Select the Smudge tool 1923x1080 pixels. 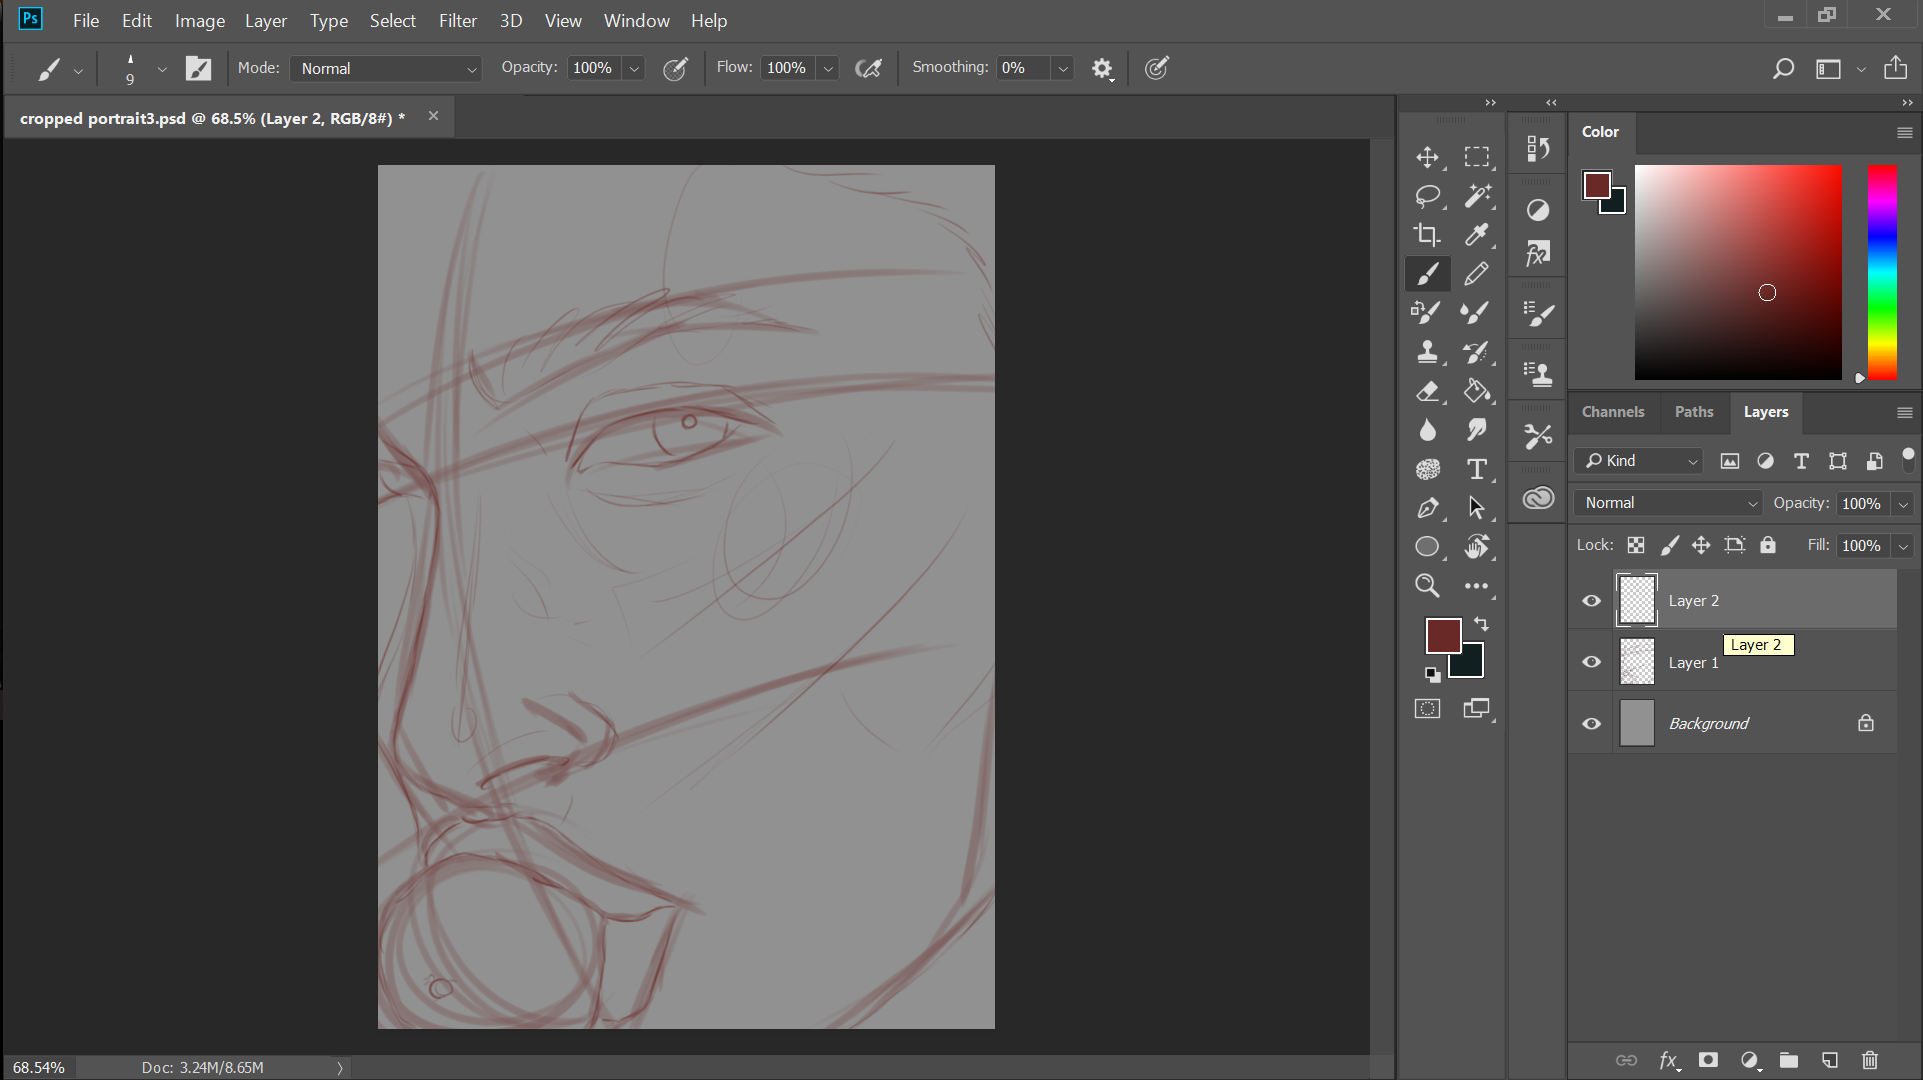1476,430
